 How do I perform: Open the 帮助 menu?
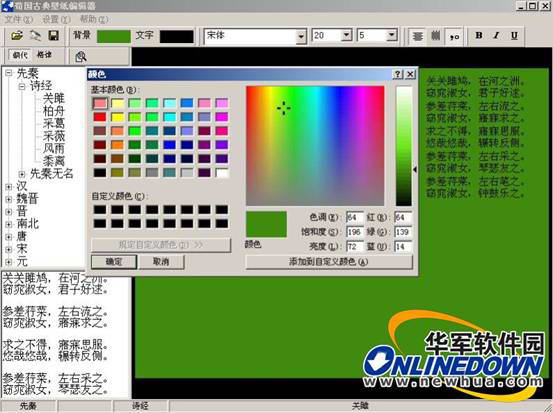coord(94,19)
